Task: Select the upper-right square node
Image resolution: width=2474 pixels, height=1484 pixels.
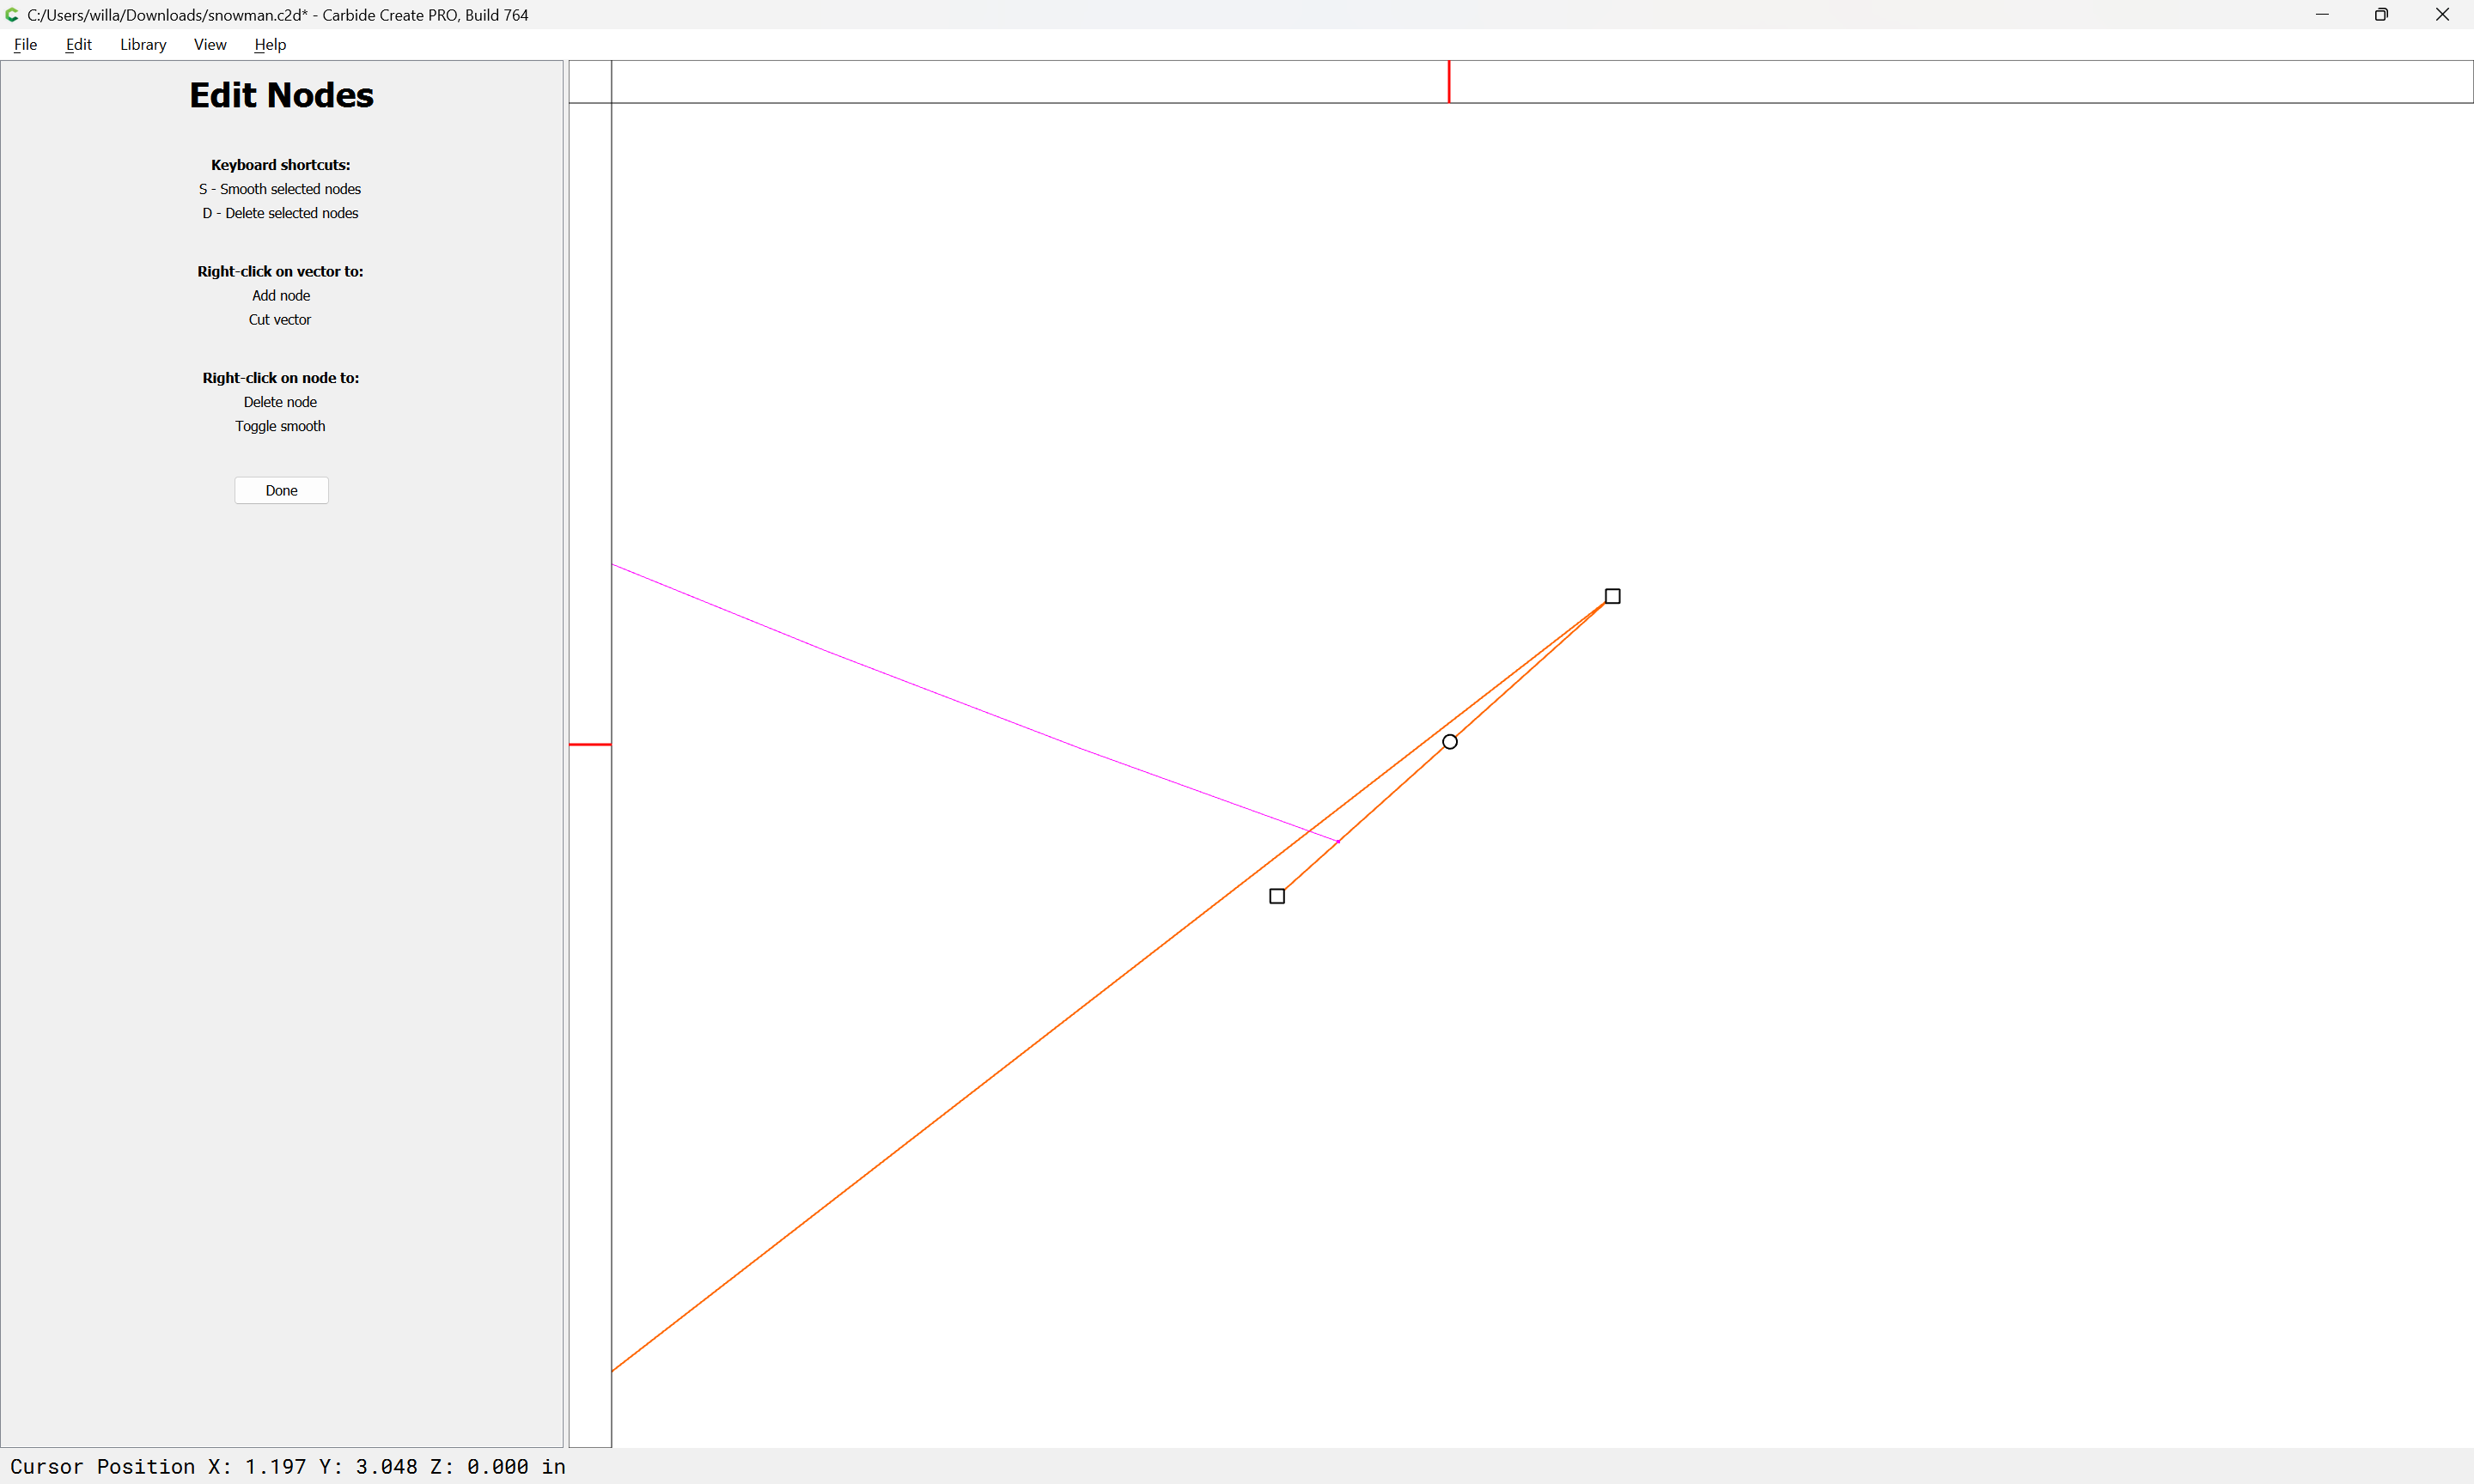Action: pyautogui.click(x=1612, y=596)
